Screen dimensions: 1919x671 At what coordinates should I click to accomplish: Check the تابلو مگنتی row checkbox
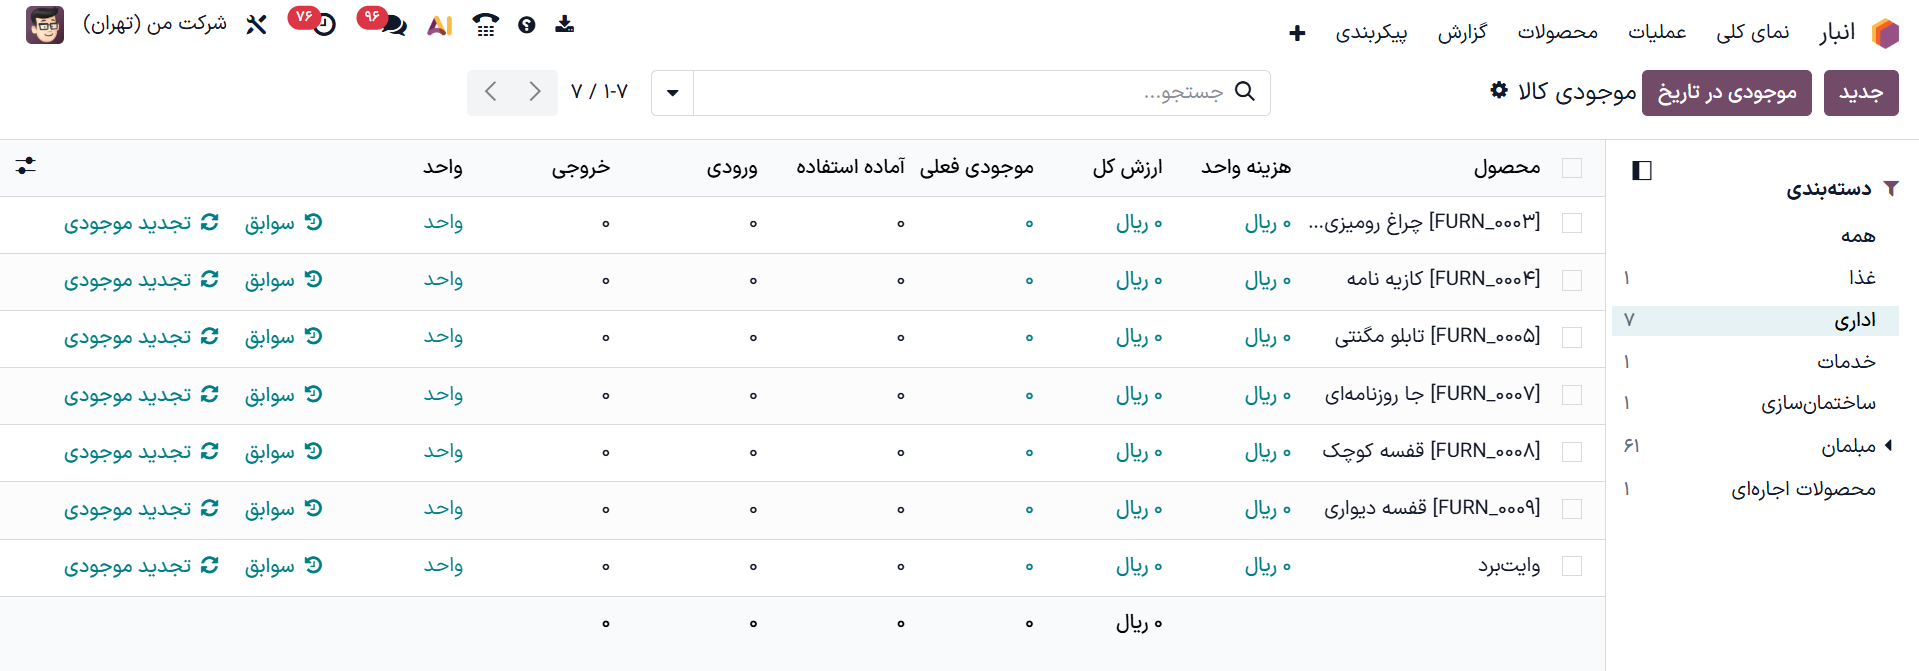click(1572, 337)
